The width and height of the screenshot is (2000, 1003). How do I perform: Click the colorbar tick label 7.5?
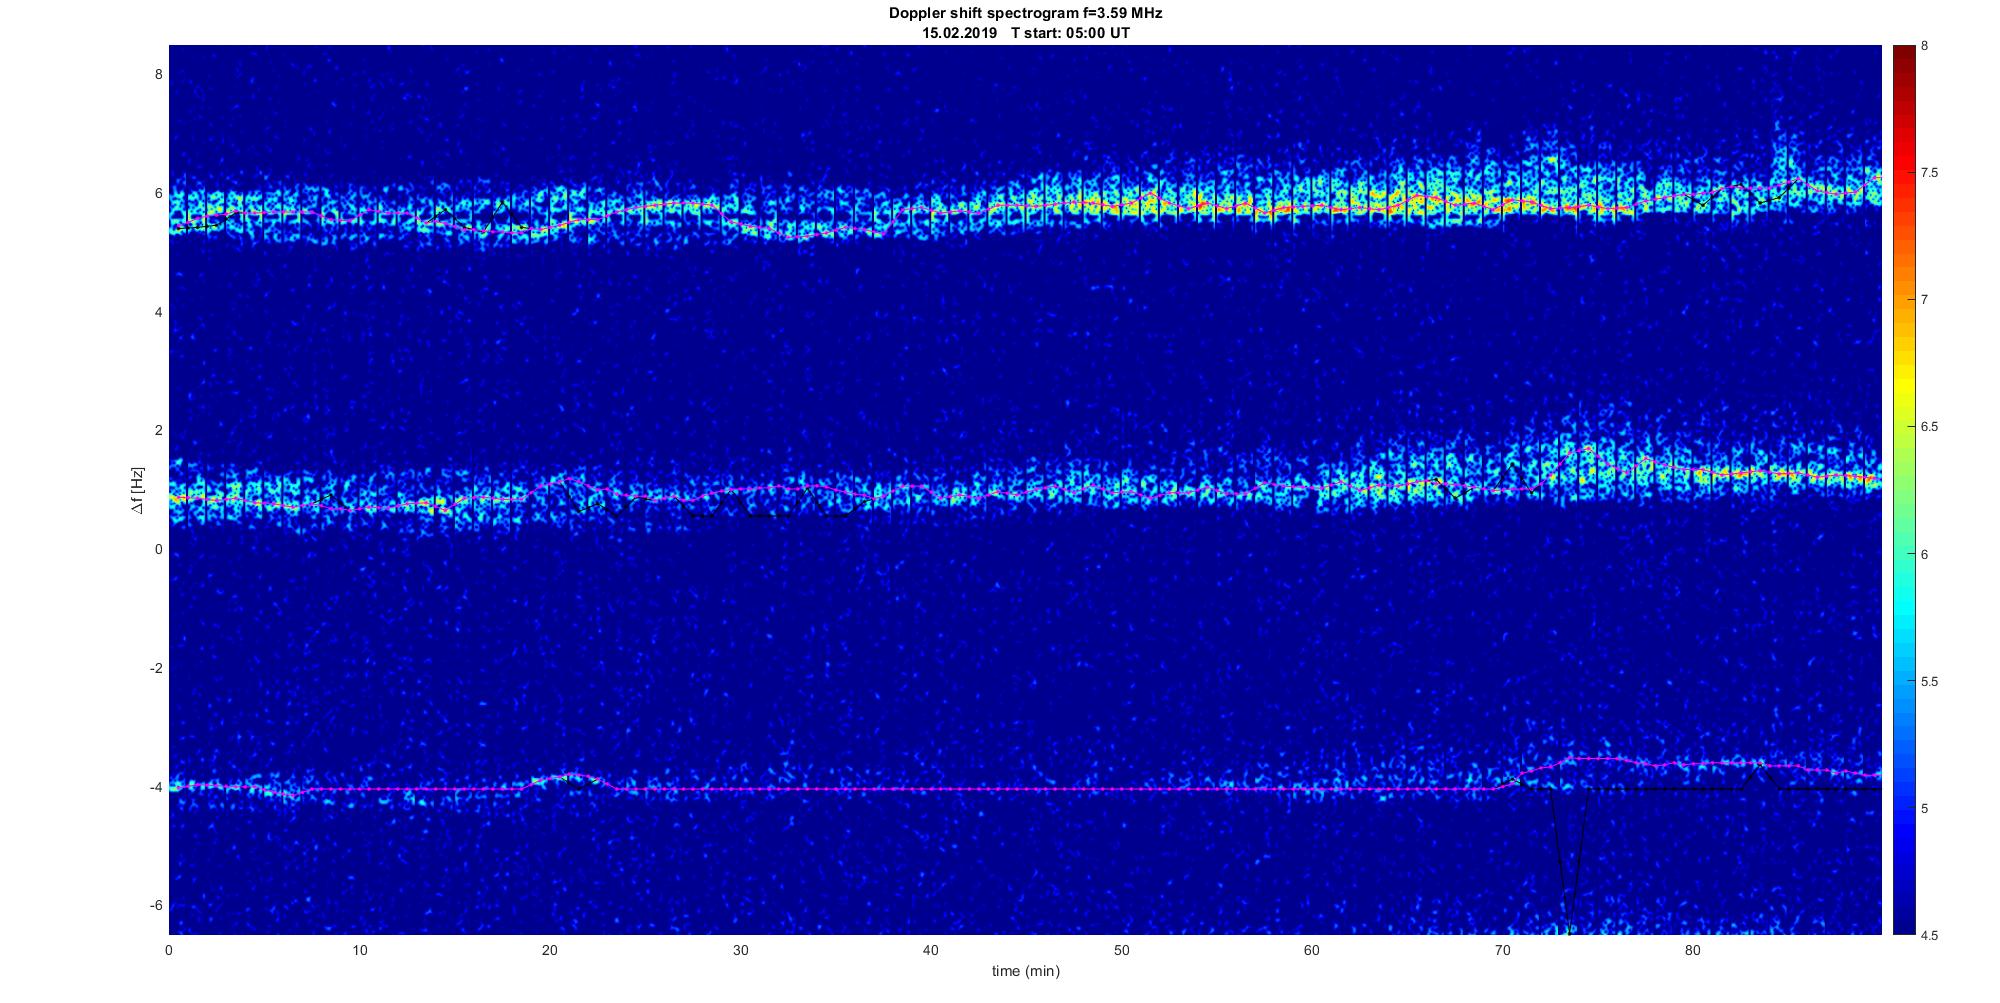click(1930, 173)
